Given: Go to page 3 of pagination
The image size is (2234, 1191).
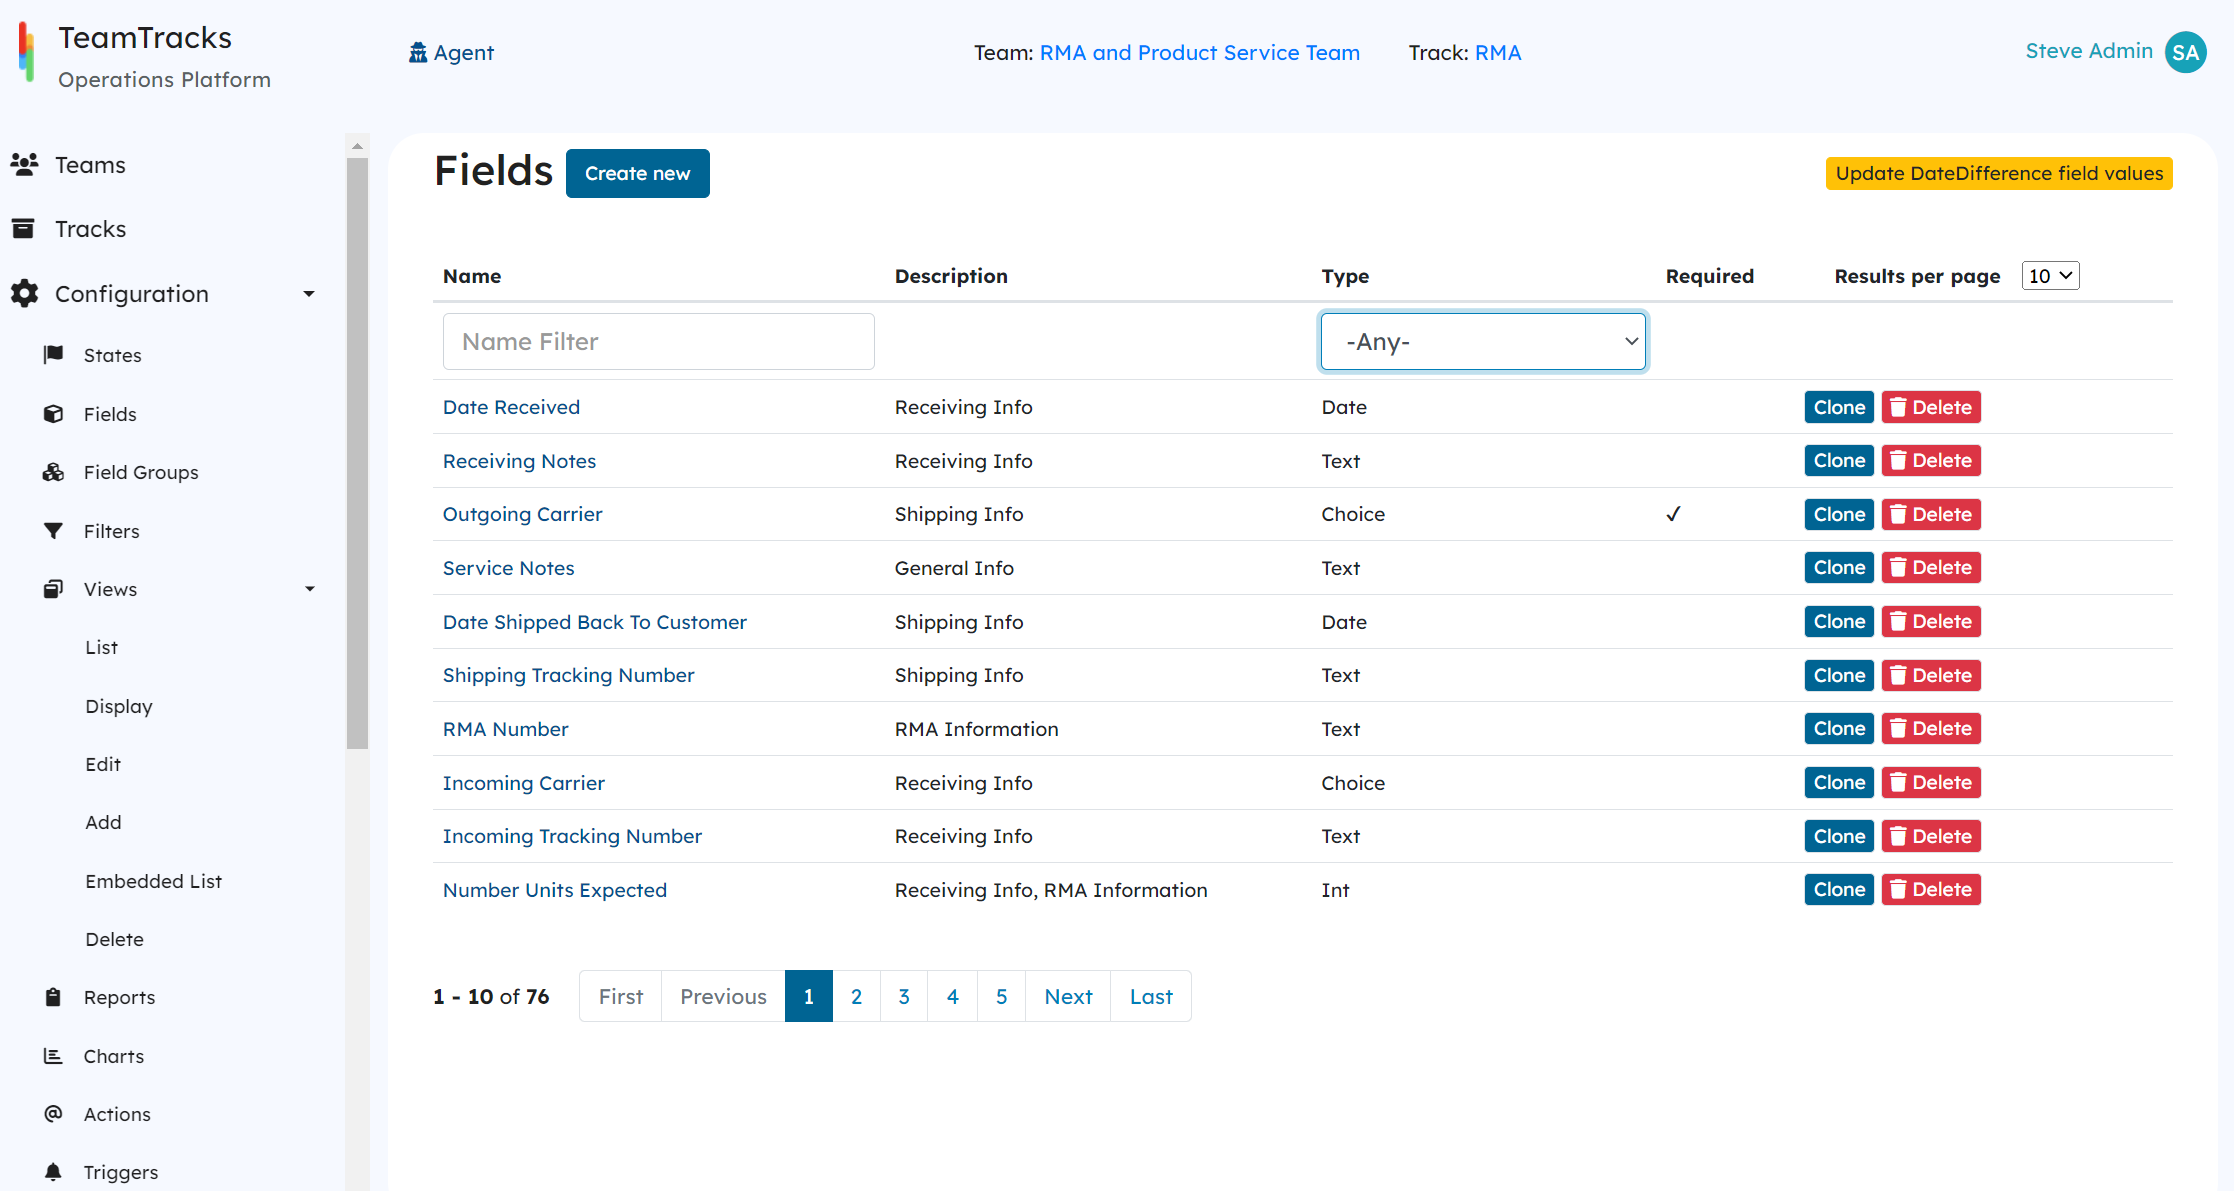Looking at the screenshot, I should click(904, 996).
